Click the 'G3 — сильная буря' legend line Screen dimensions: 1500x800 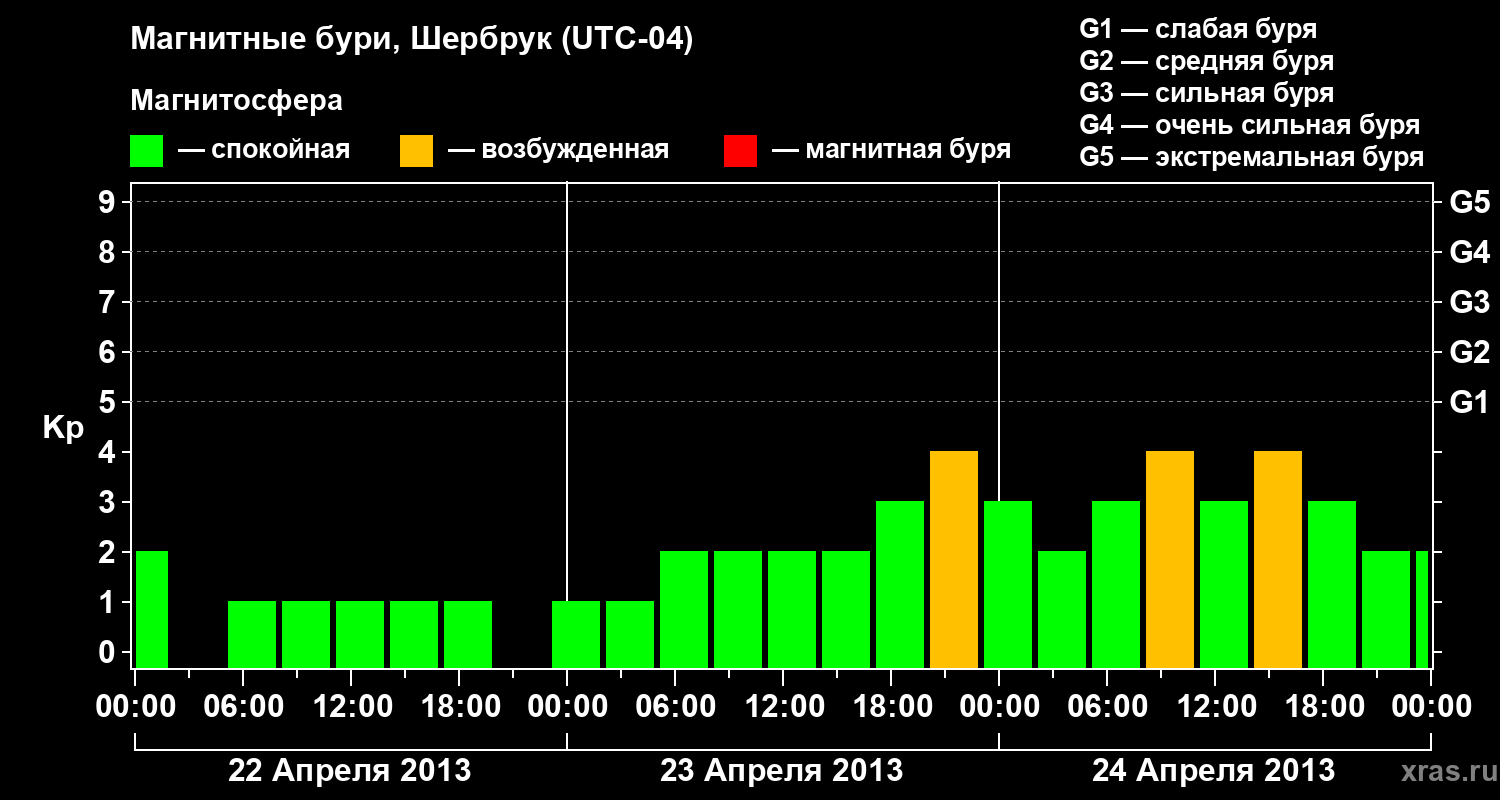point(1206,93)
